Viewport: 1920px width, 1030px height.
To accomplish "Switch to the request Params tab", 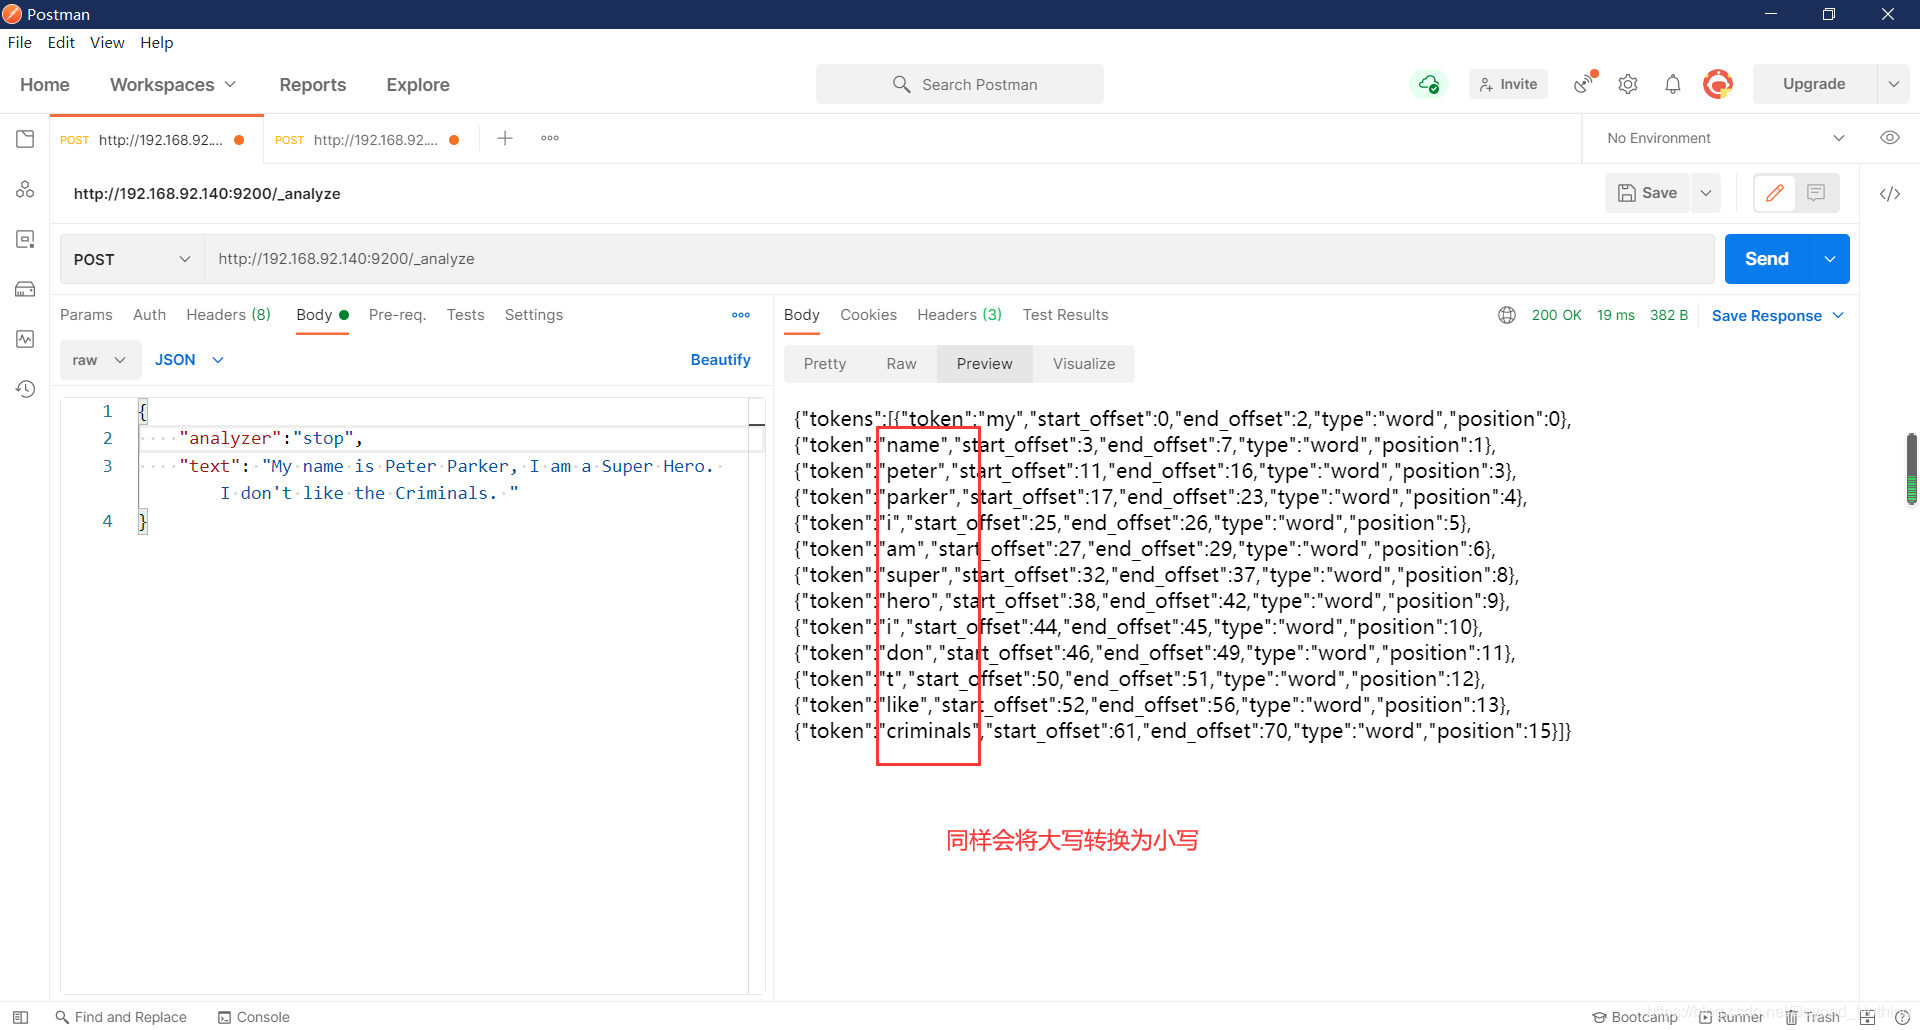I will (x=86, y=315).
